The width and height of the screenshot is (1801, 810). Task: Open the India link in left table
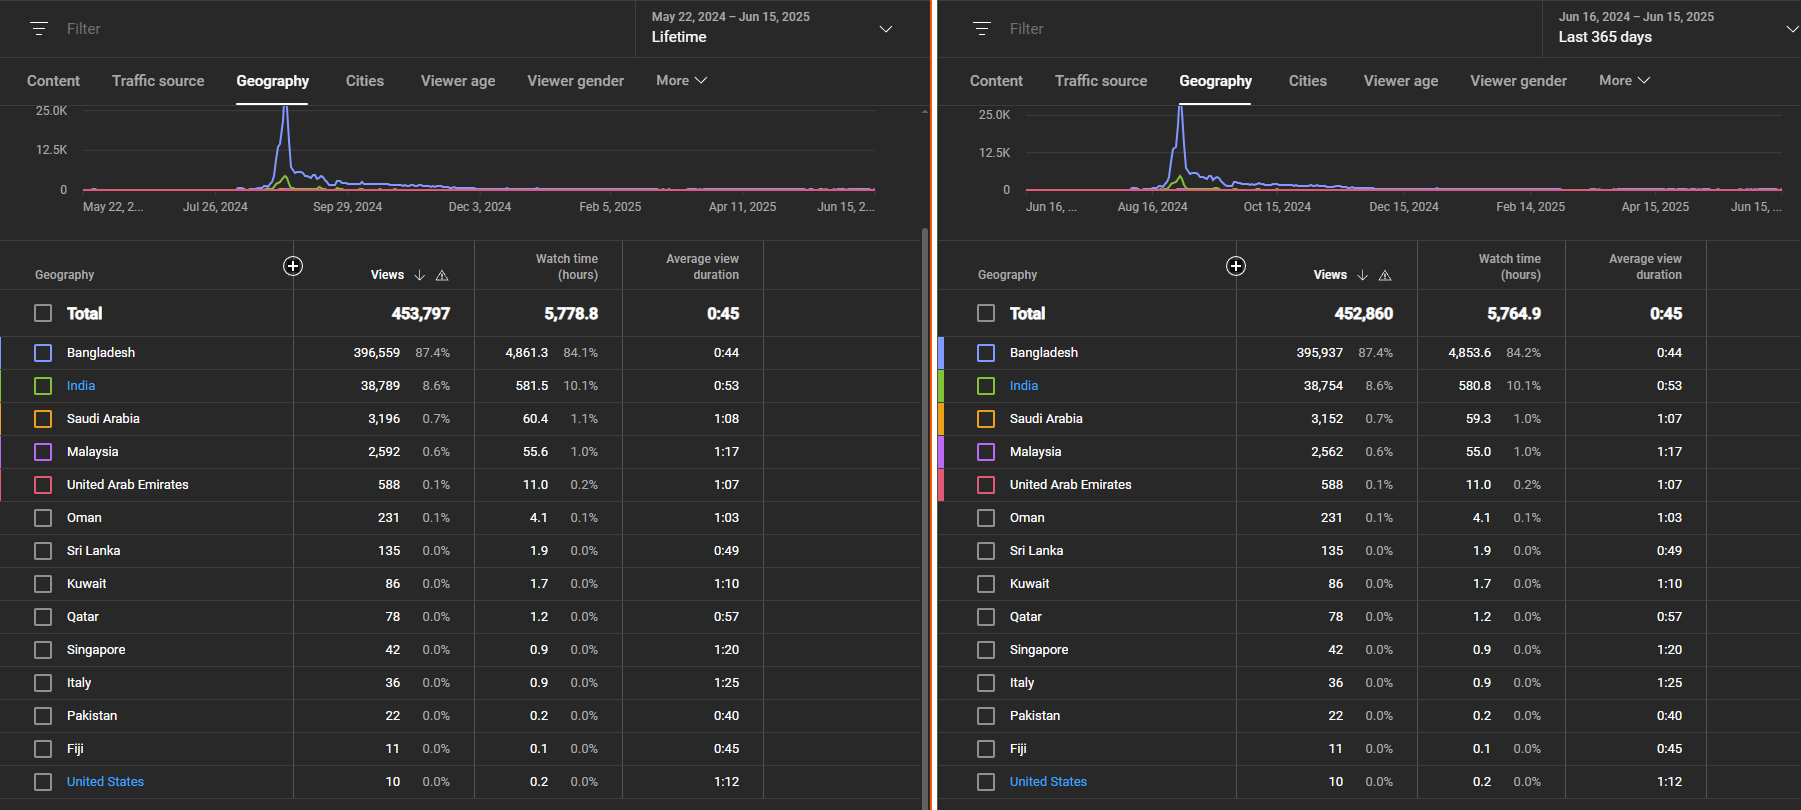click(81, 386)
